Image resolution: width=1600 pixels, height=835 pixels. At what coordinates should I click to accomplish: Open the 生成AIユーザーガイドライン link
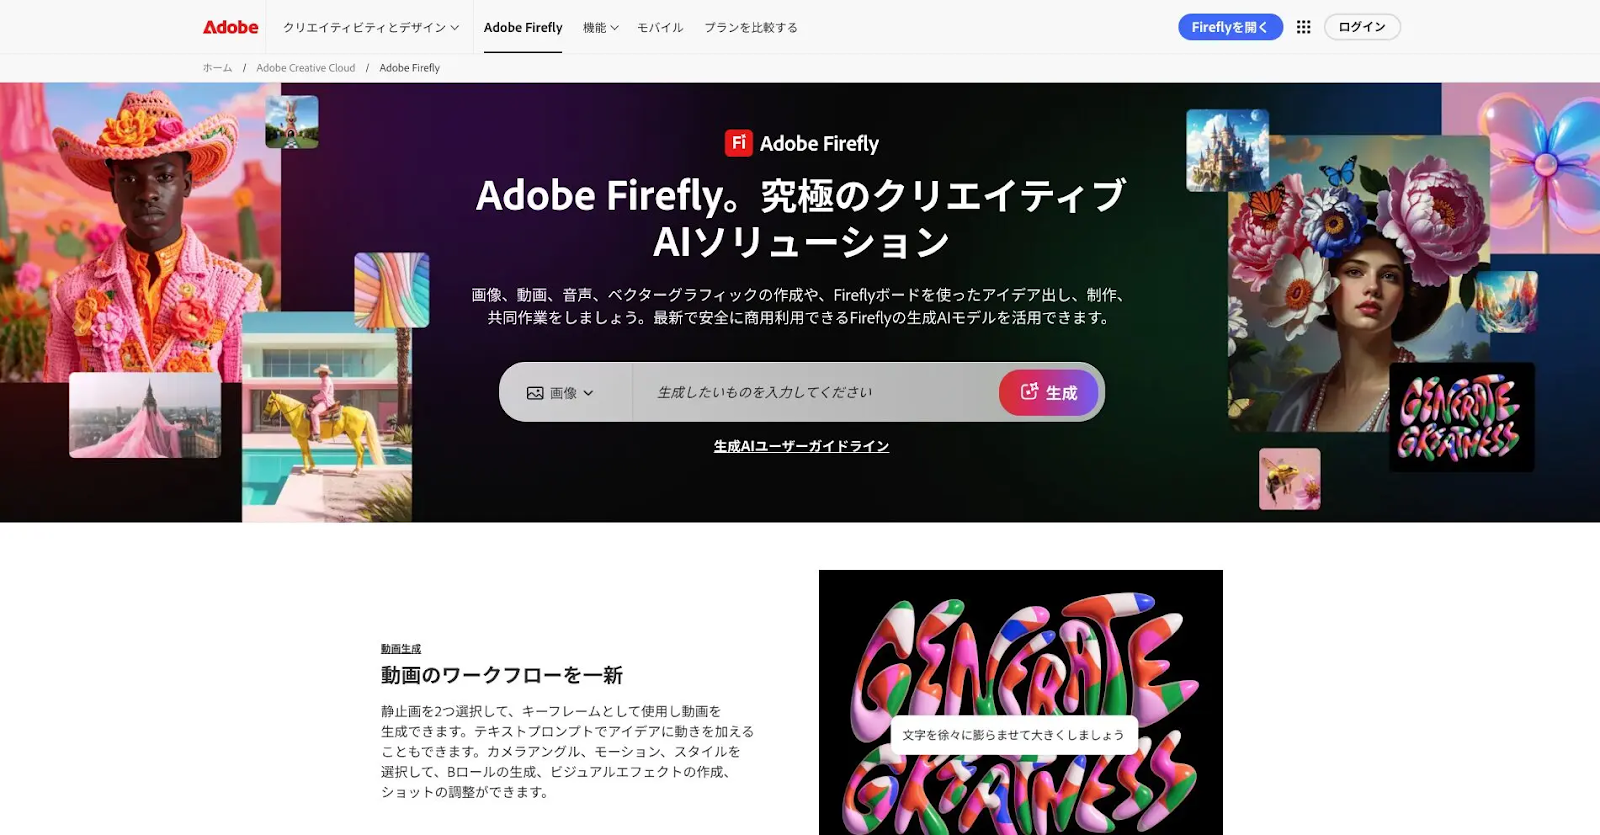pyautogui.click(x=801, y=446)
